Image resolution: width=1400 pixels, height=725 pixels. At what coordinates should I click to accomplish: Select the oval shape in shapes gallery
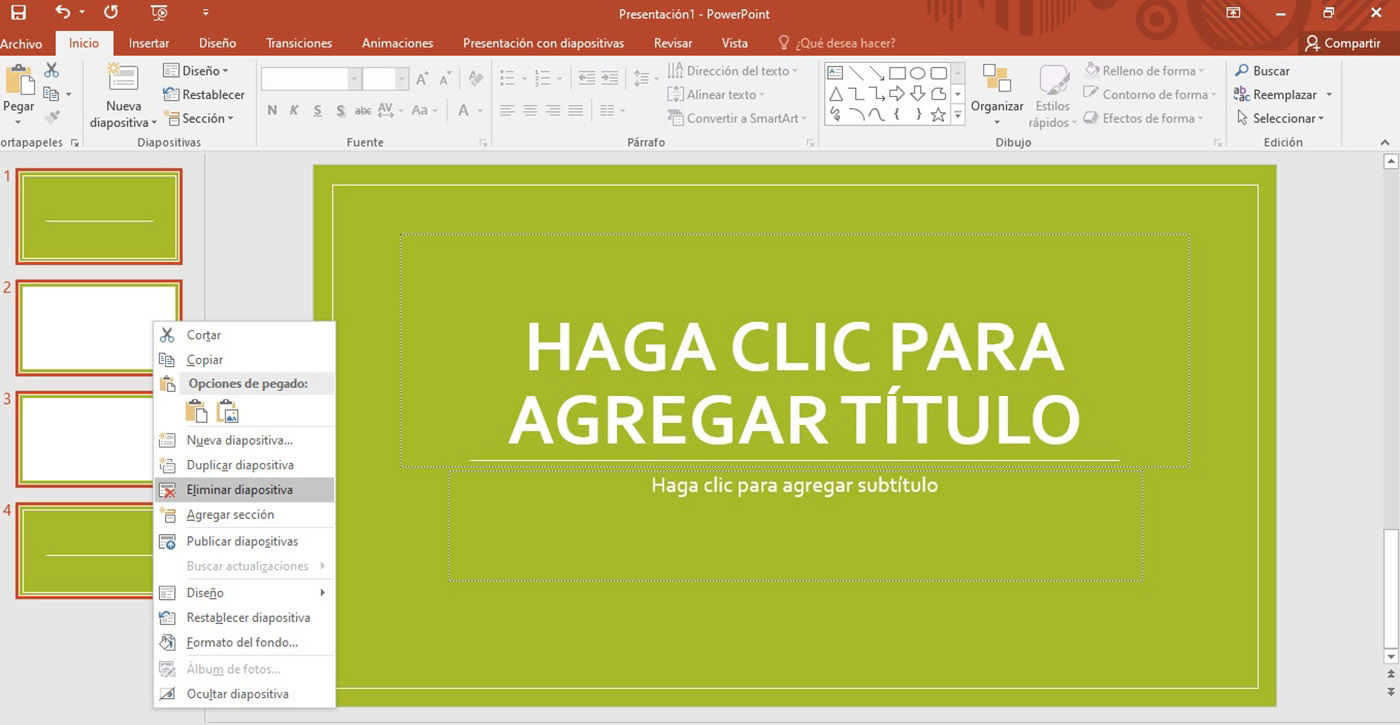pos(917,73)
